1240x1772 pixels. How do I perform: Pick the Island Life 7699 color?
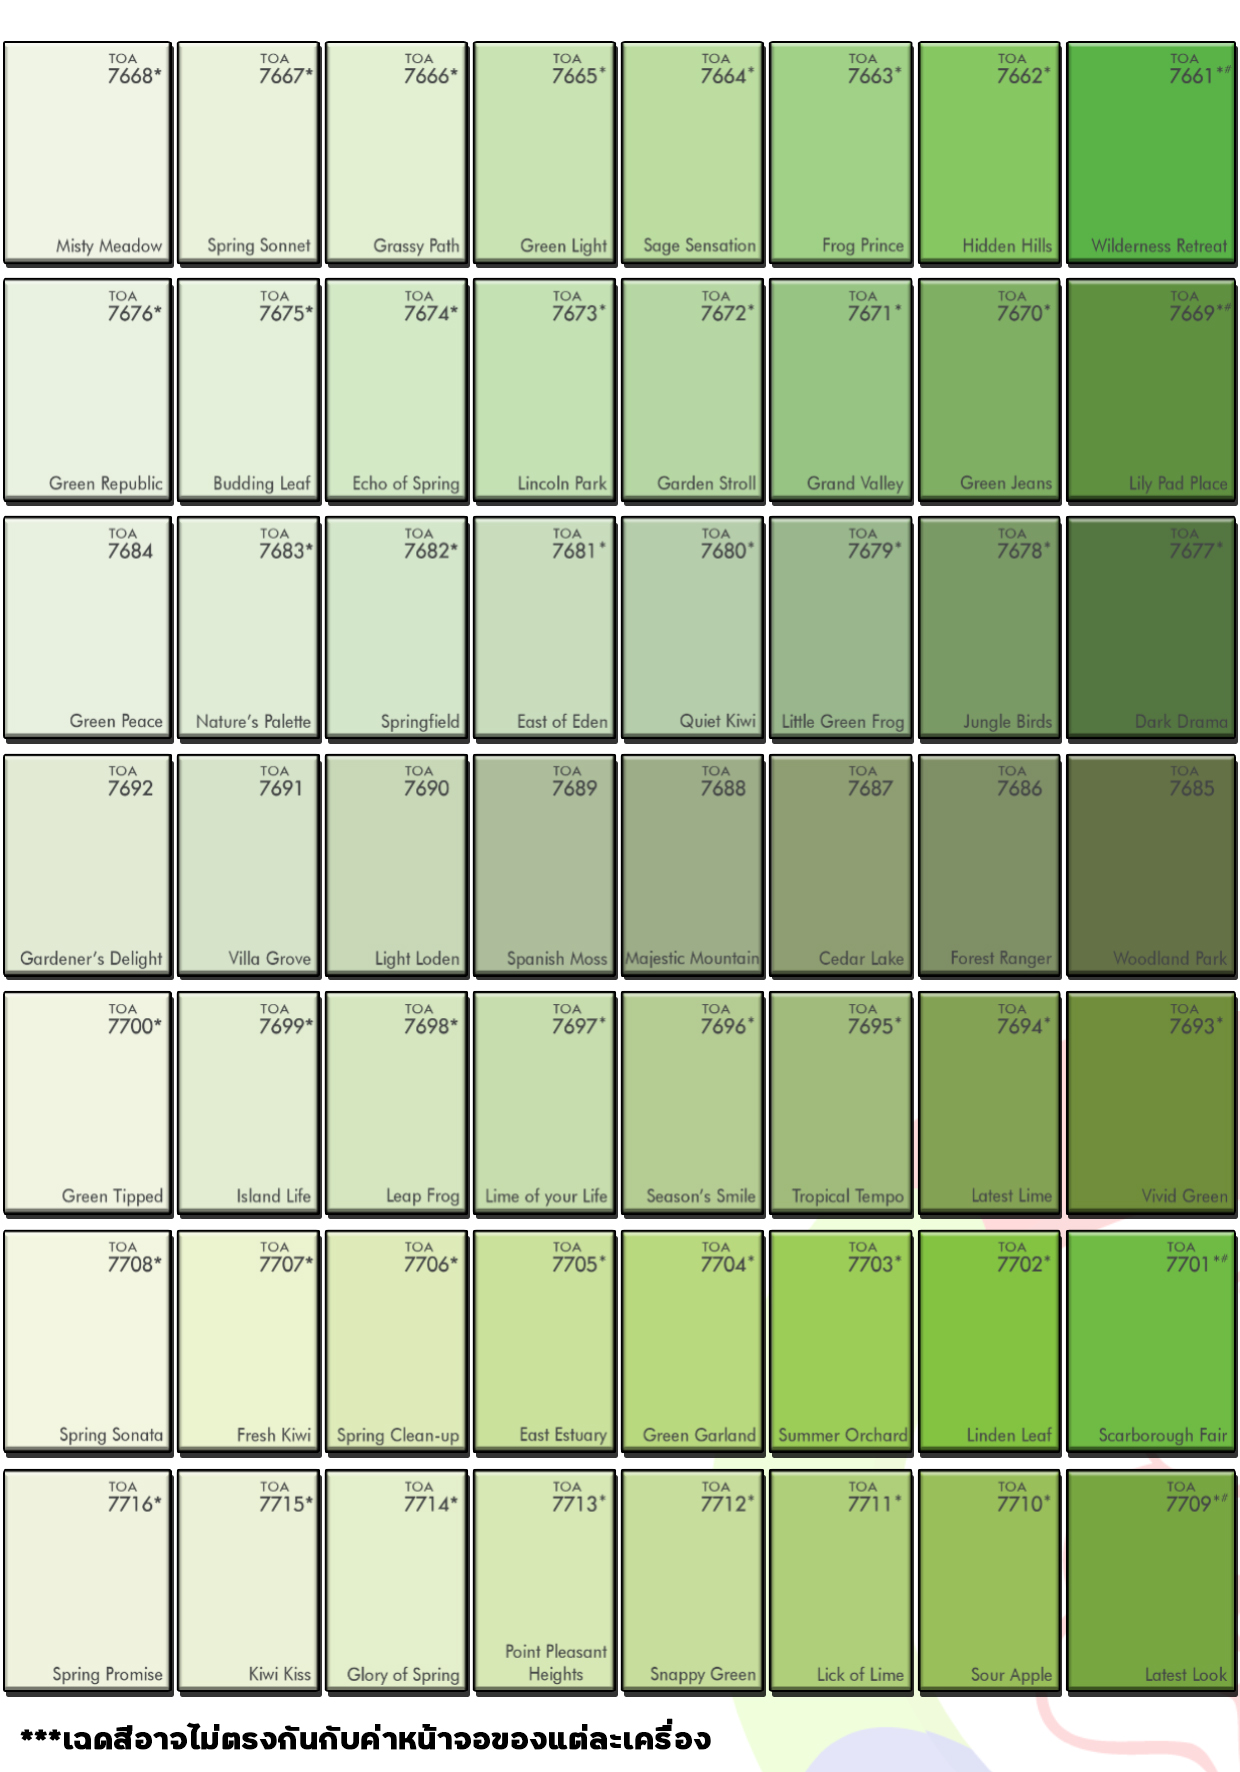point(248,1104)
